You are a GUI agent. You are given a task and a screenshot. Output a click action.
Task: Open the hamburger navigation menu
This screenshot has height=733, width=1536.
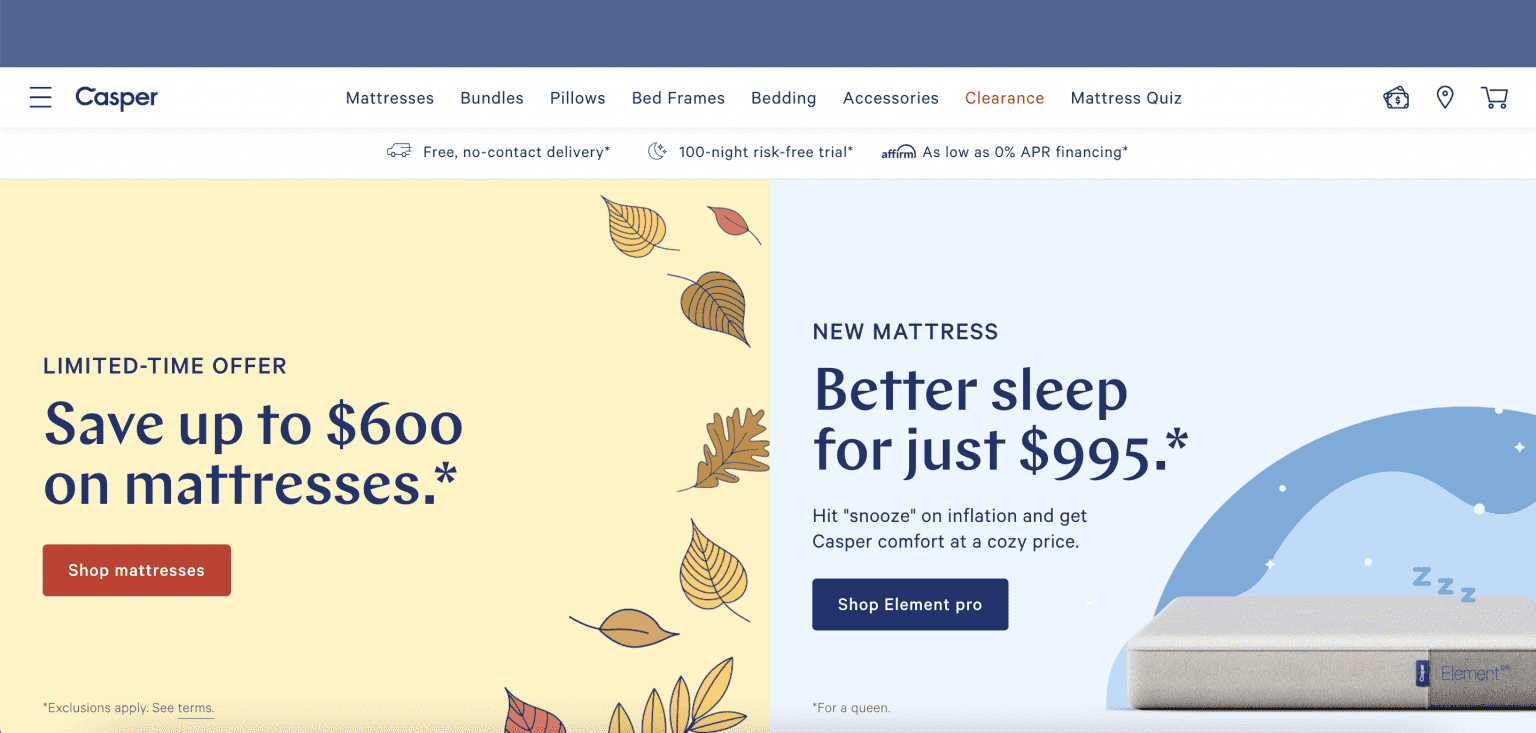(40, 97)
